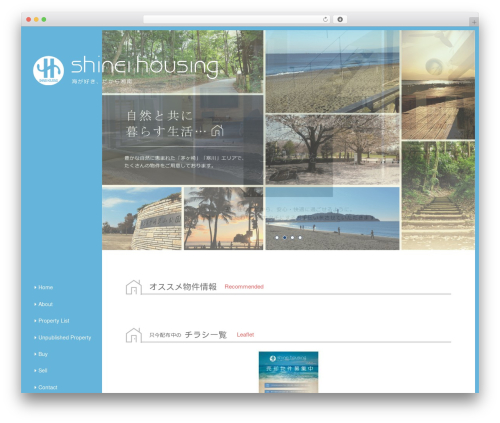Click the island seaside beach photo

coord(332,218)
